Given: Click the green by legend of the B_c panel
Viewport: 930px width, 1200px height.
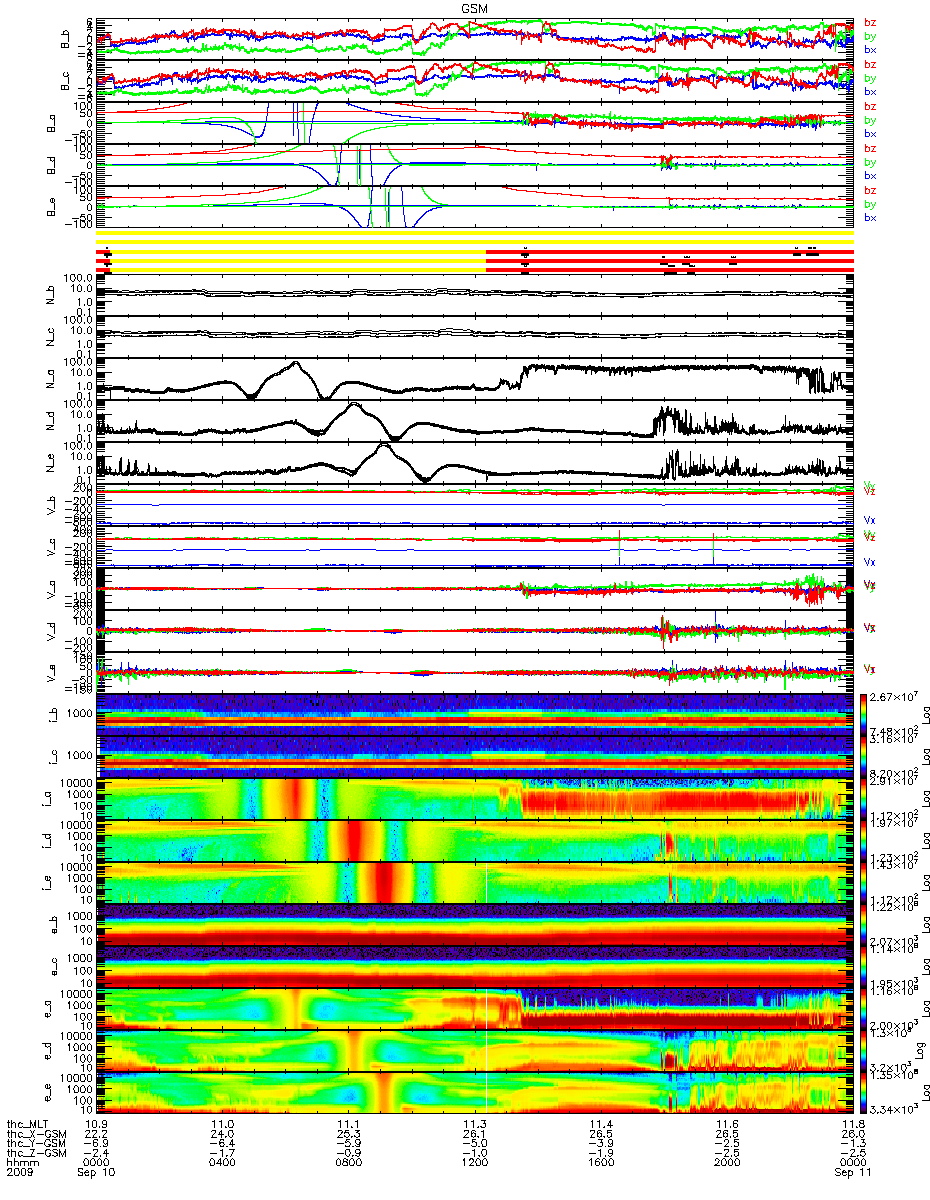Looking at the screenshot, I should pos(870,78).
